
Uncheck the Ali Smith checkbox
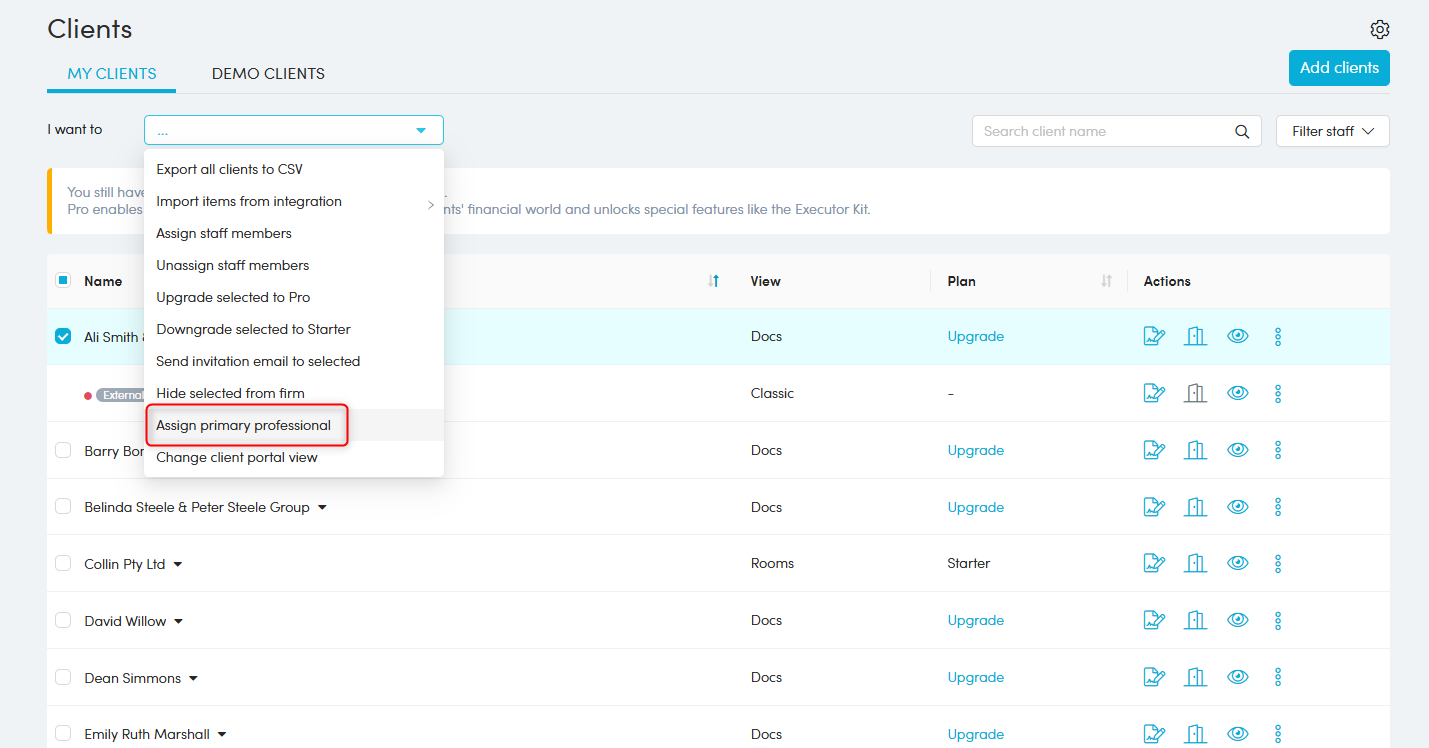click(x=63, y=337)
